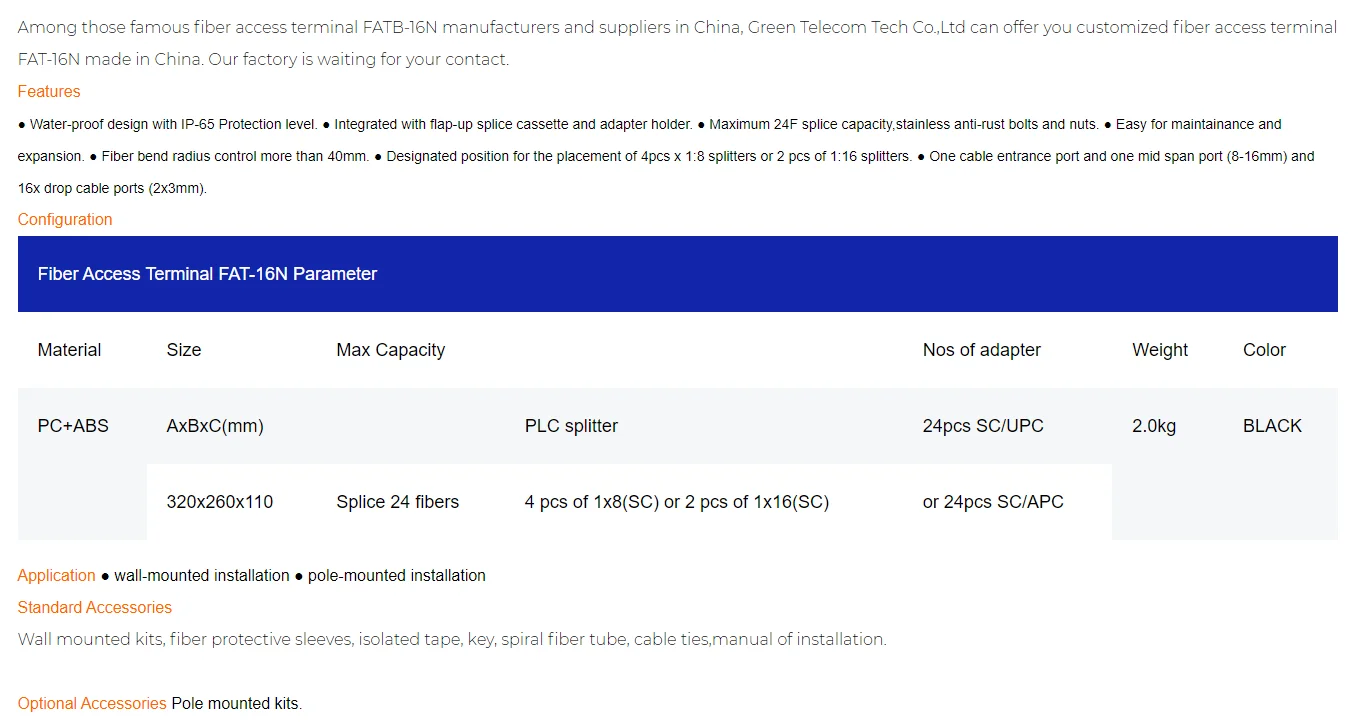Click the Color column header
Viewport: 1348px width, 722px height.
pyautogui.click(x=1264, y=350)
